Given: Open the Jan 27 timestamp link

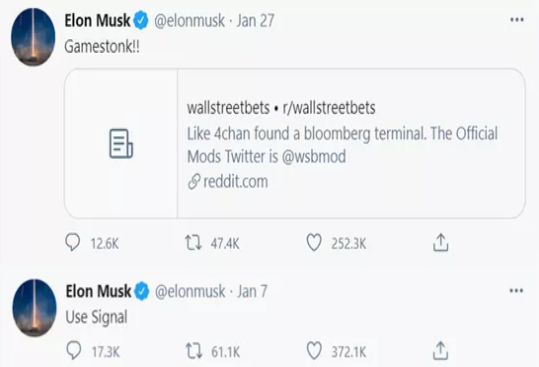Looking at the screenshot, I should [x=255, y=21].
